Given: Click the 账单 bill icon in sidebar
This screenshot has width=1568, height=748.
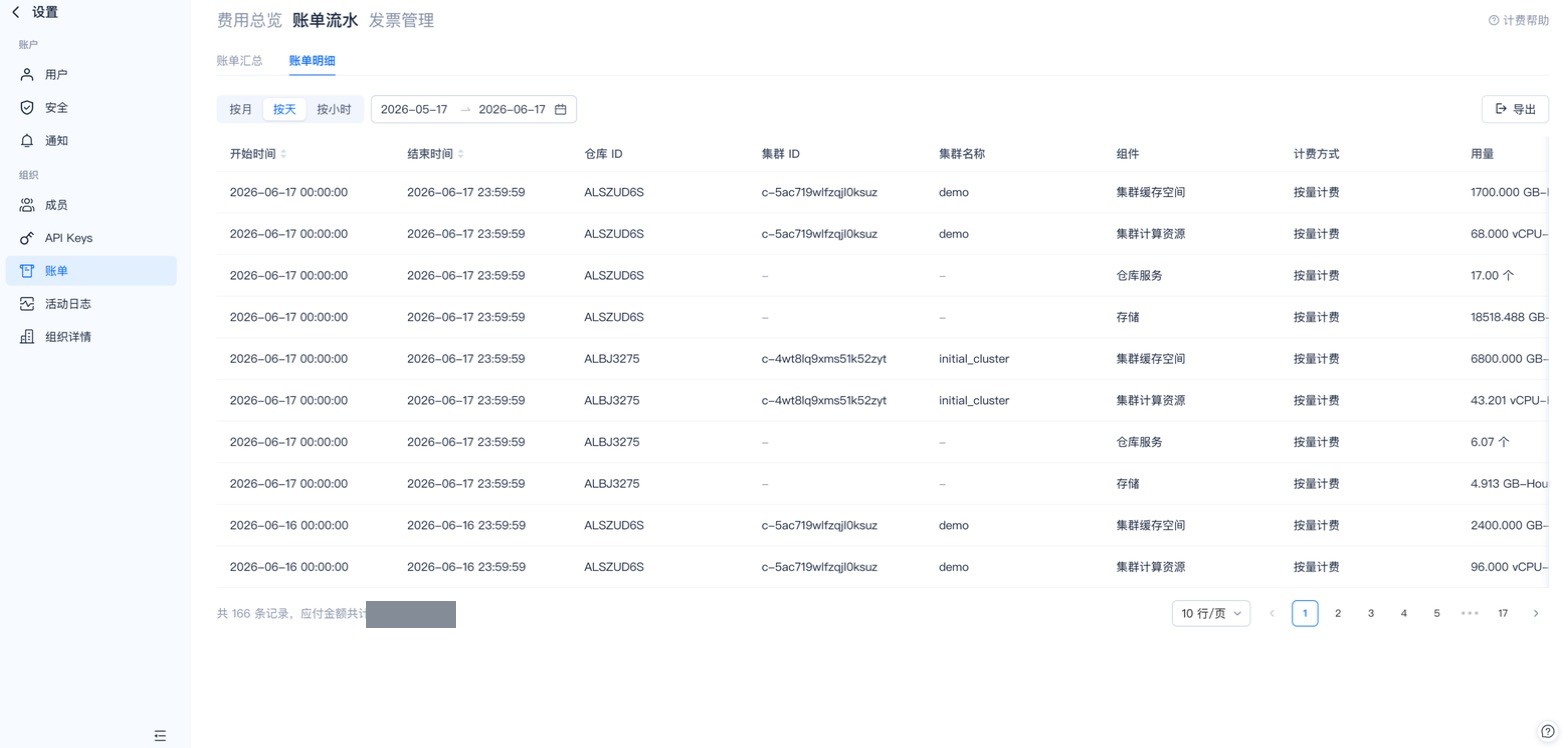Looking at the screenshot, I should 27,271.
